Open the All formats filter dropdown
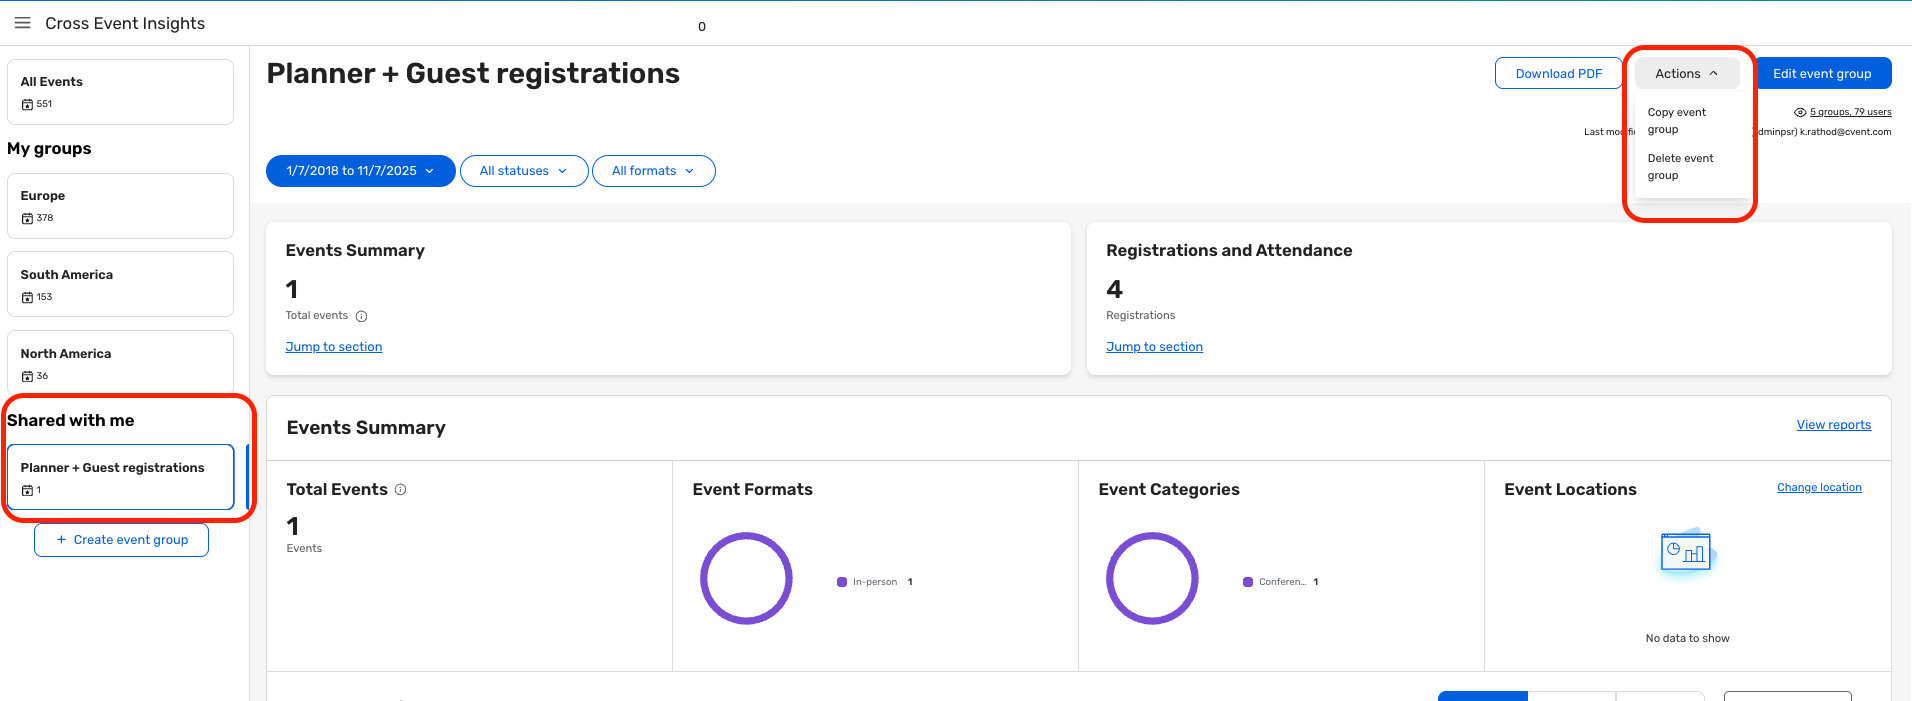1912x701 pixels. [653, 171]
